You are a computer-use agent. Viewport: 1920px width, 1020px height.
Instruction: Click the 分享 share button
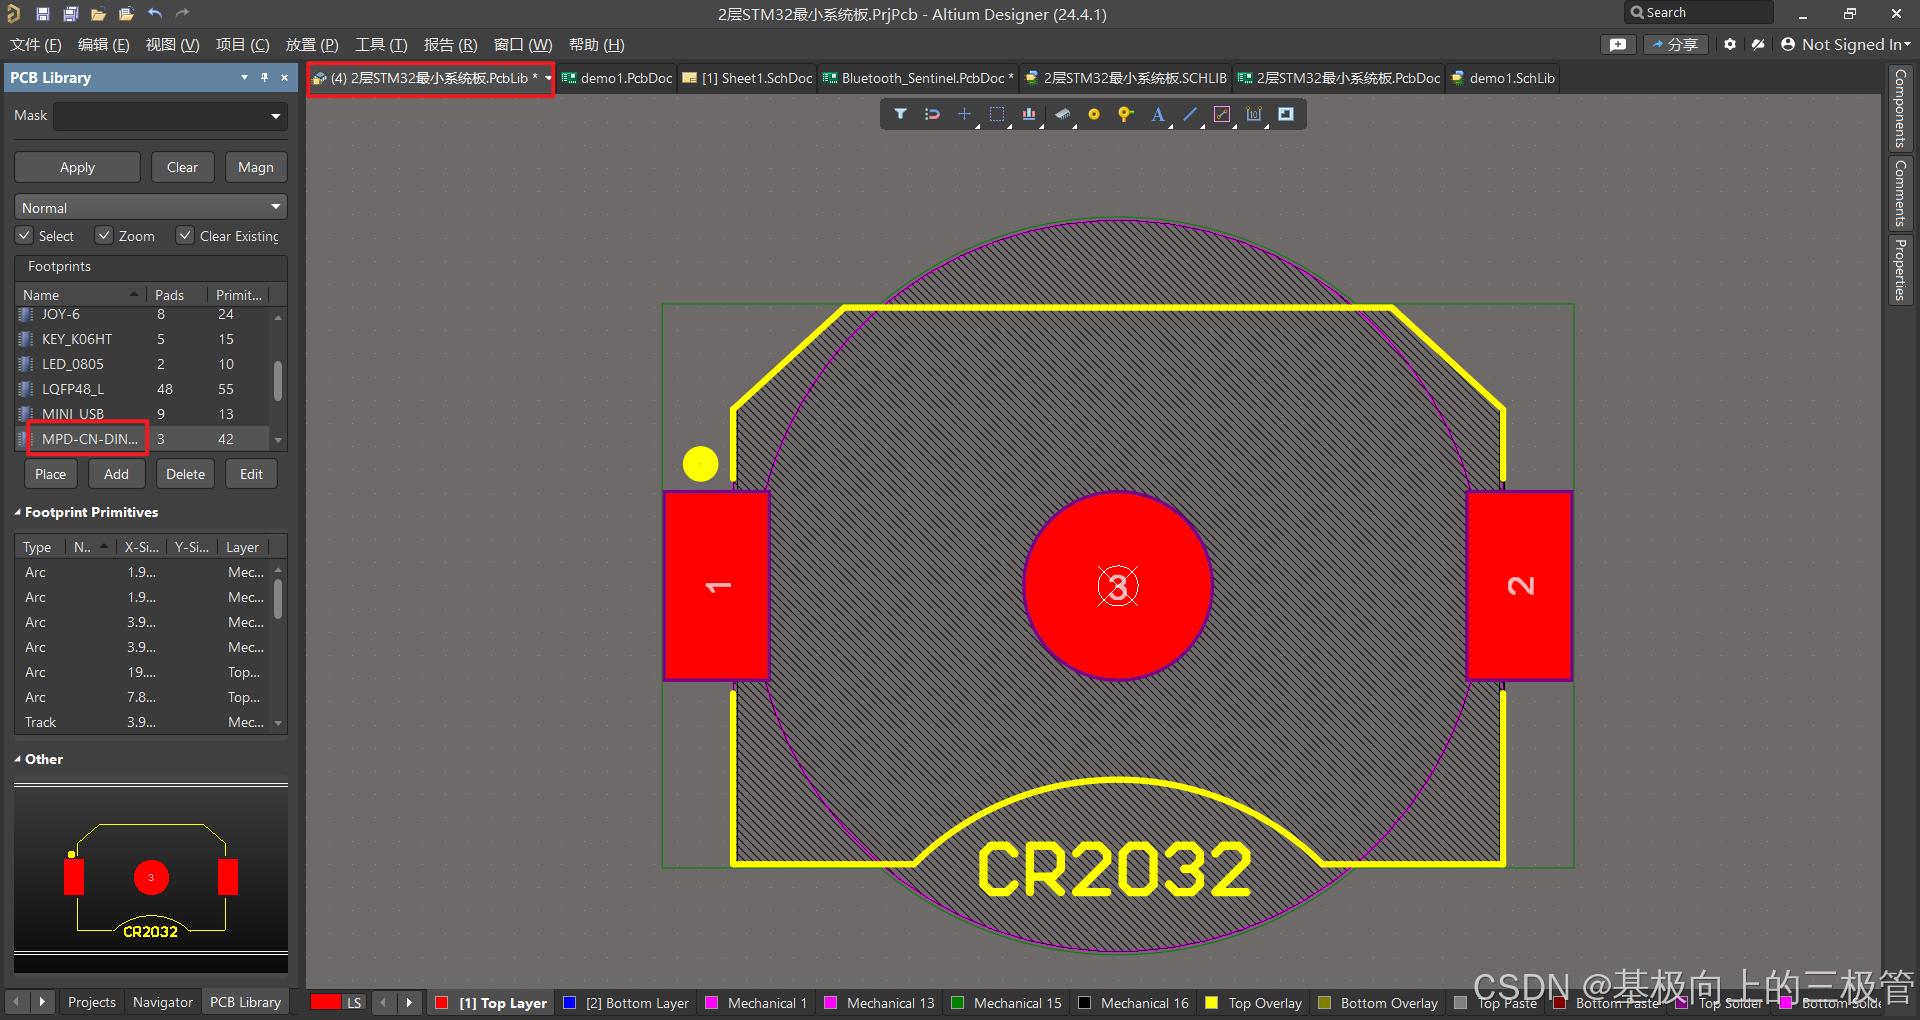pos(1675,44)
